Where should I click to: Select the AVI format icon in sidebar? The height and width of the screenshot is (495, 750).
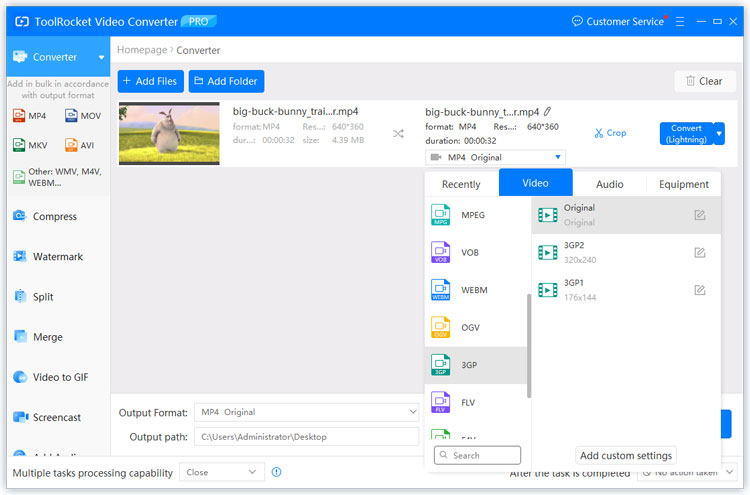pyautogui.click(x=71, y=145)
